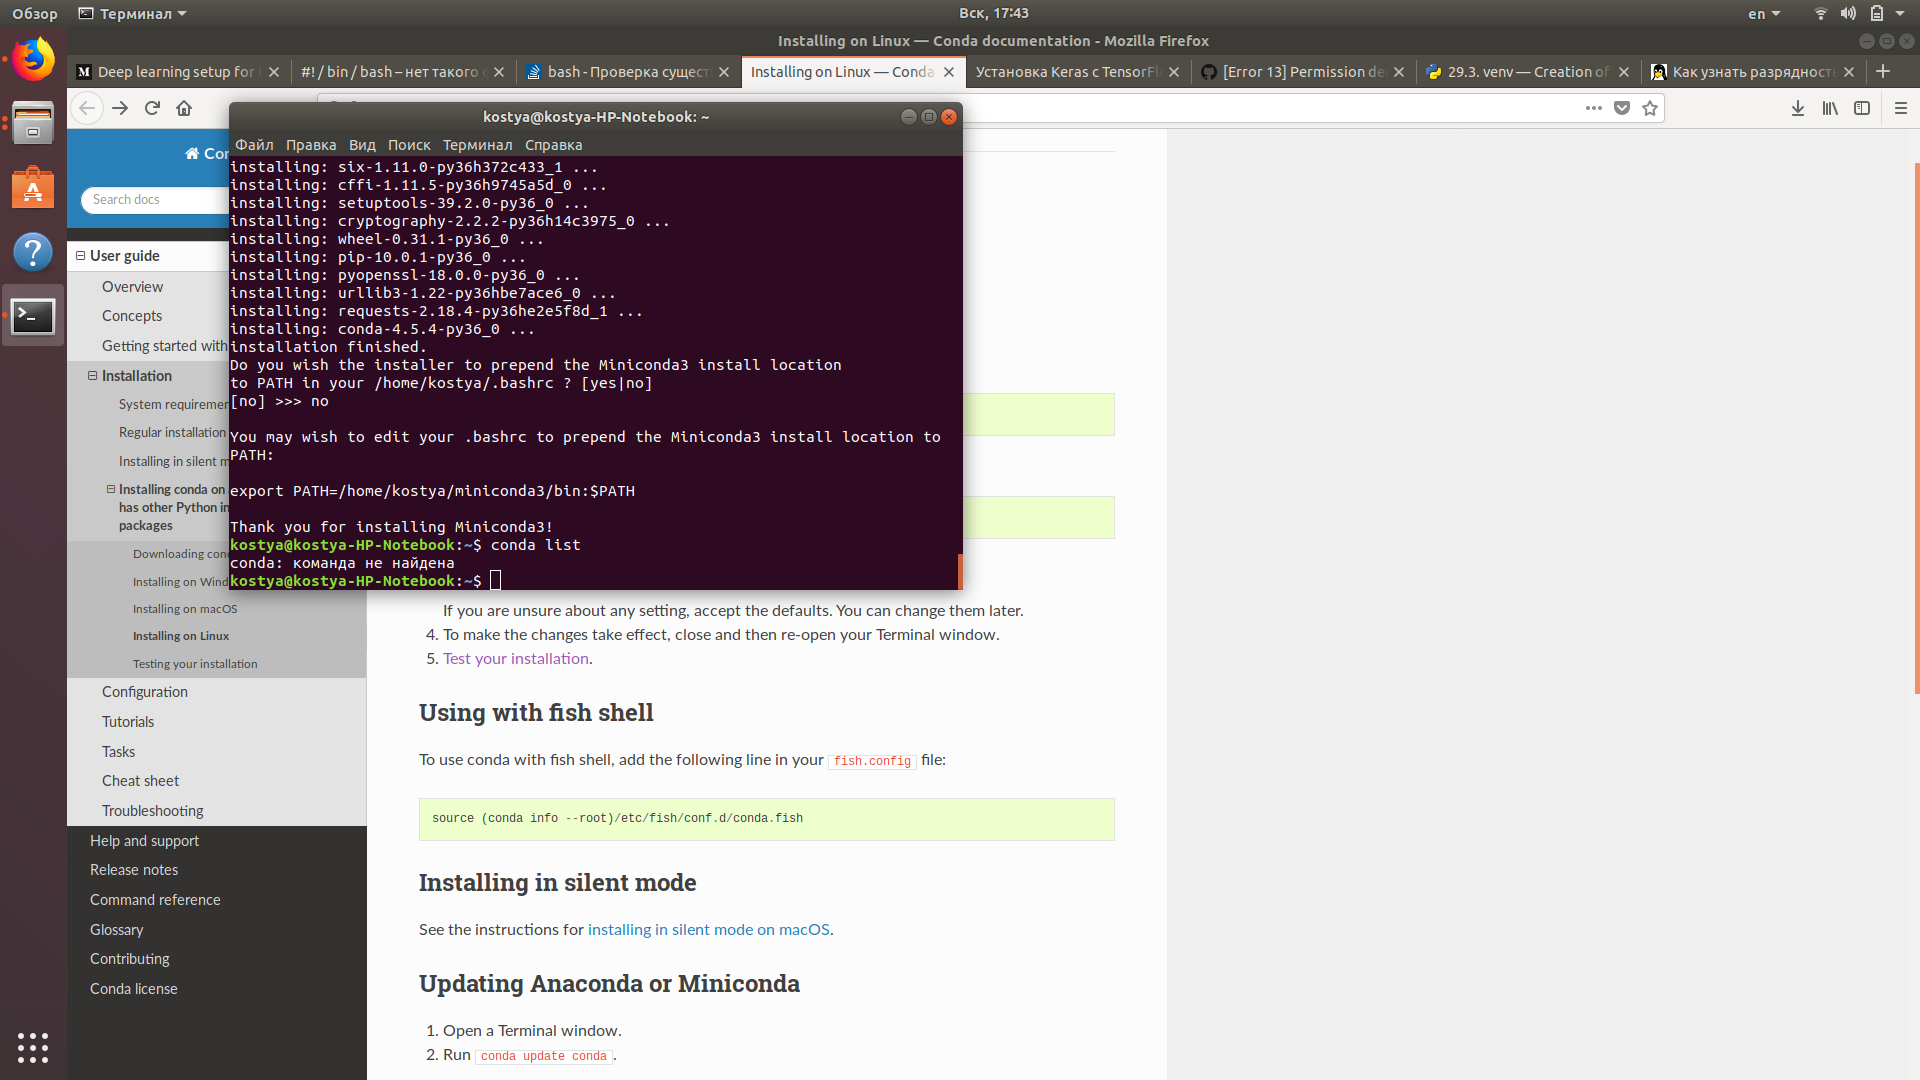1920x1080 pixels.
Task: Close the Deep learning setup tab
Action: (274, 72)
